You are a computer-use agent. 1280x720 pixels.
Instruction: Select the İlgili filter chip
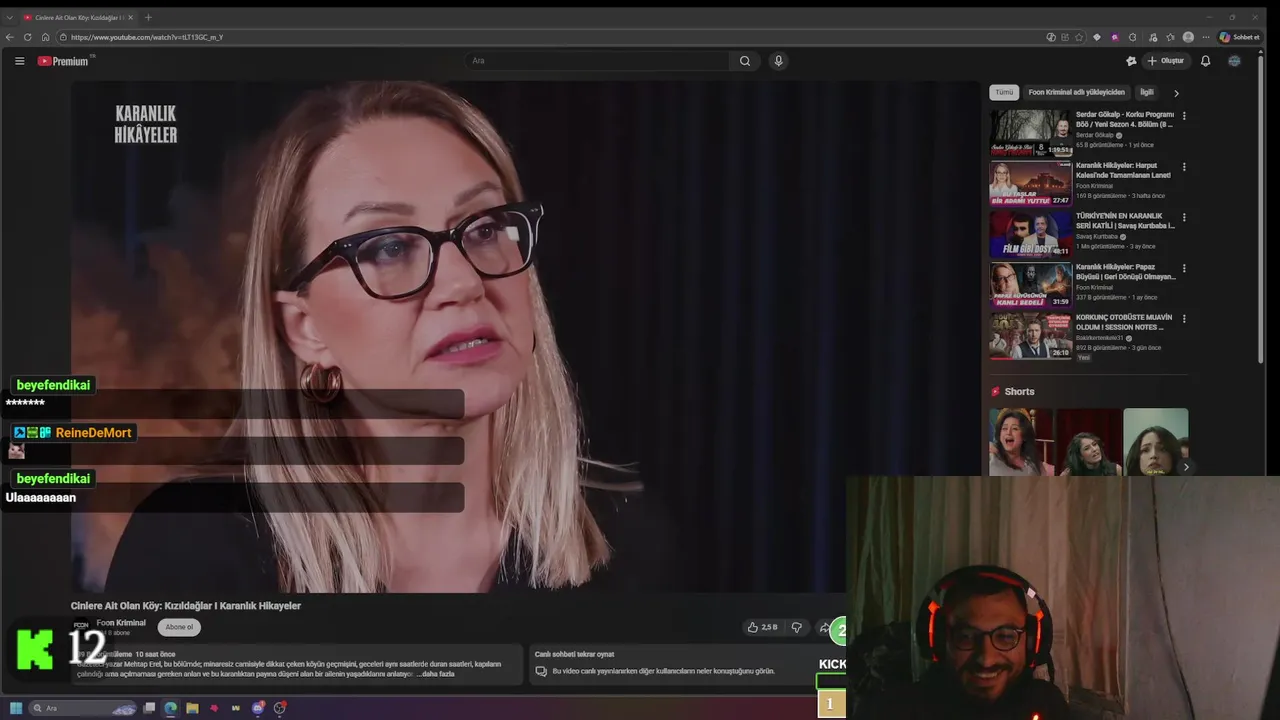click(x=1147, y=92)
